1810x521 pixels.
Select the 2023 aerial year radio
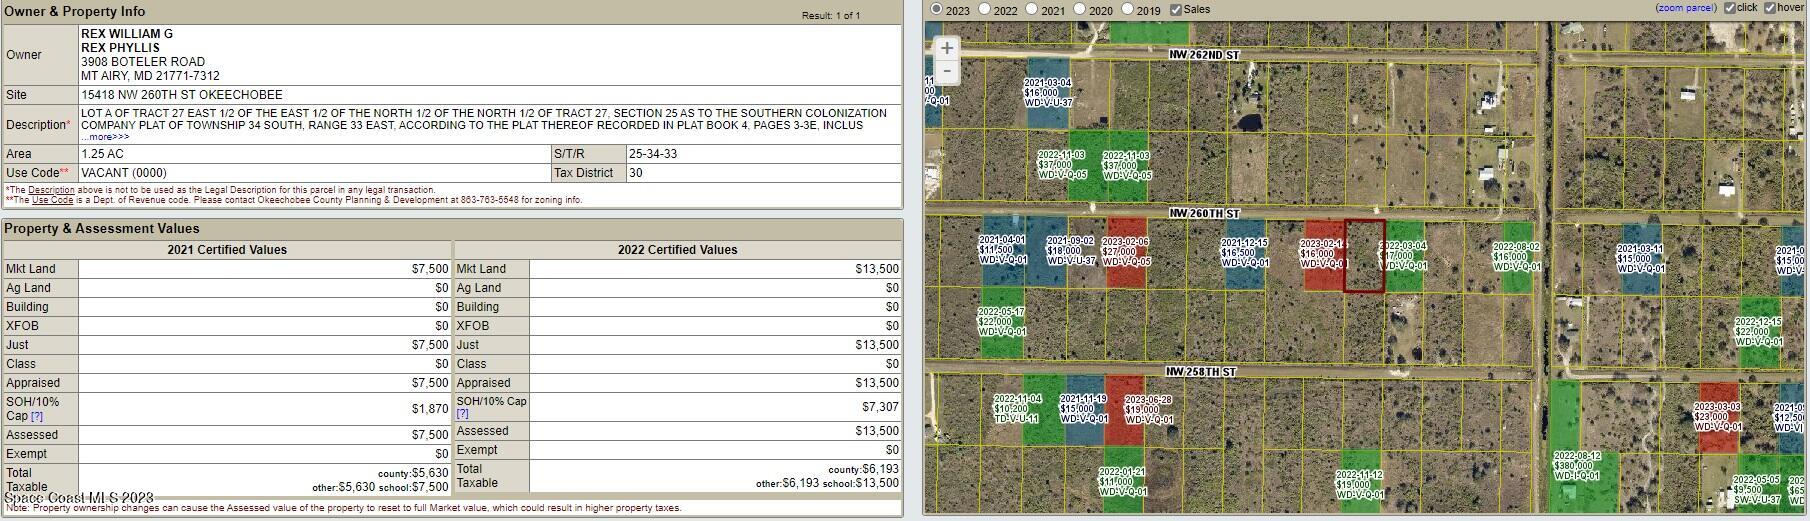(x=936, y=9)
